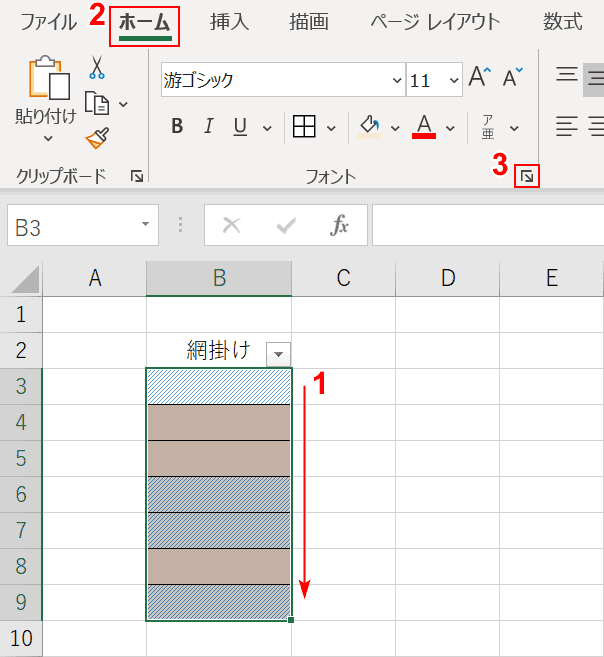
Task: Click the Enter checkmark in formula bar
Action: 286,225
